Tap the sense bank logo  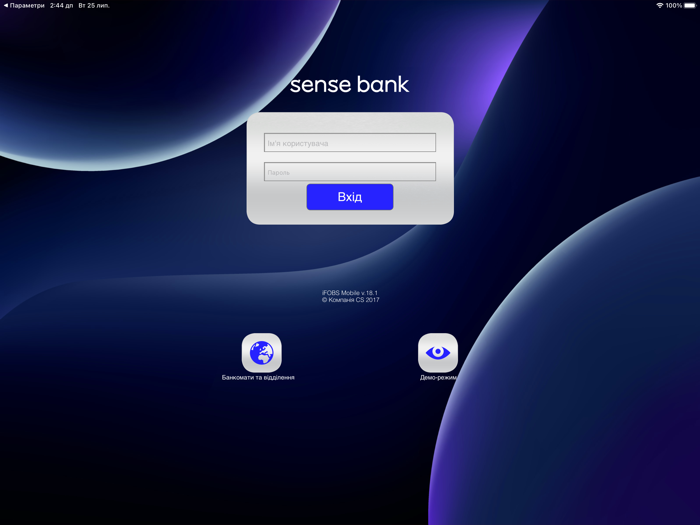[350, 85]
